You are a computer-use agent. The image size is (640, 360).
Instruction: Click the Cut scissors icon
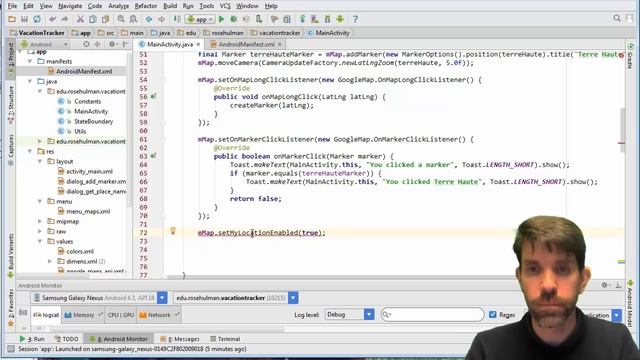[x=80, y=19]
